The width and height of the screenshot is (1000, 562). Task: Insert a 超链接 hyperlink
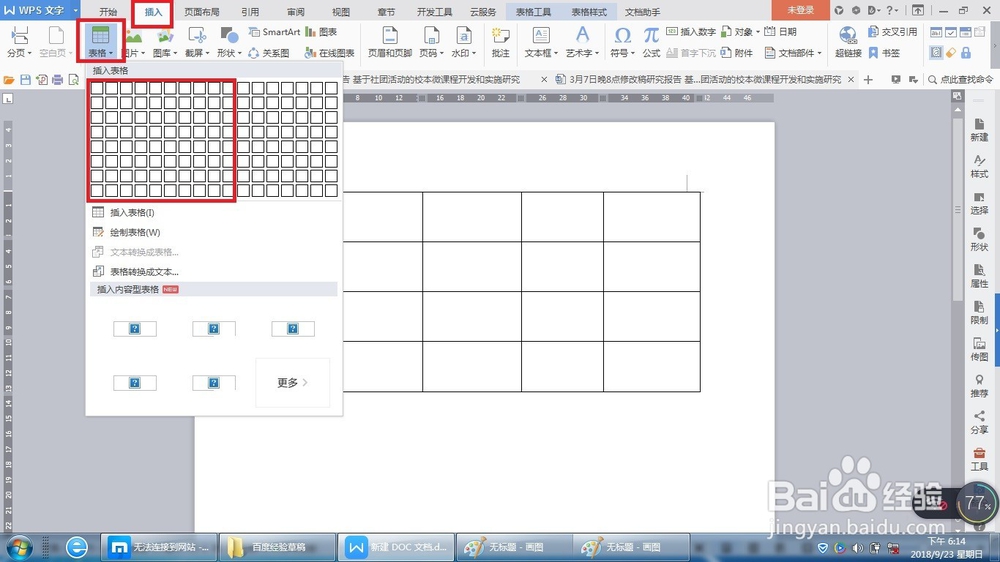(848, 42)
